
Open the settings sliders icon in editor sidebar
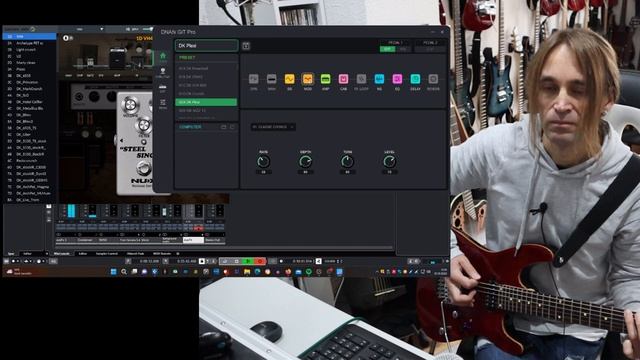(163, 104)
